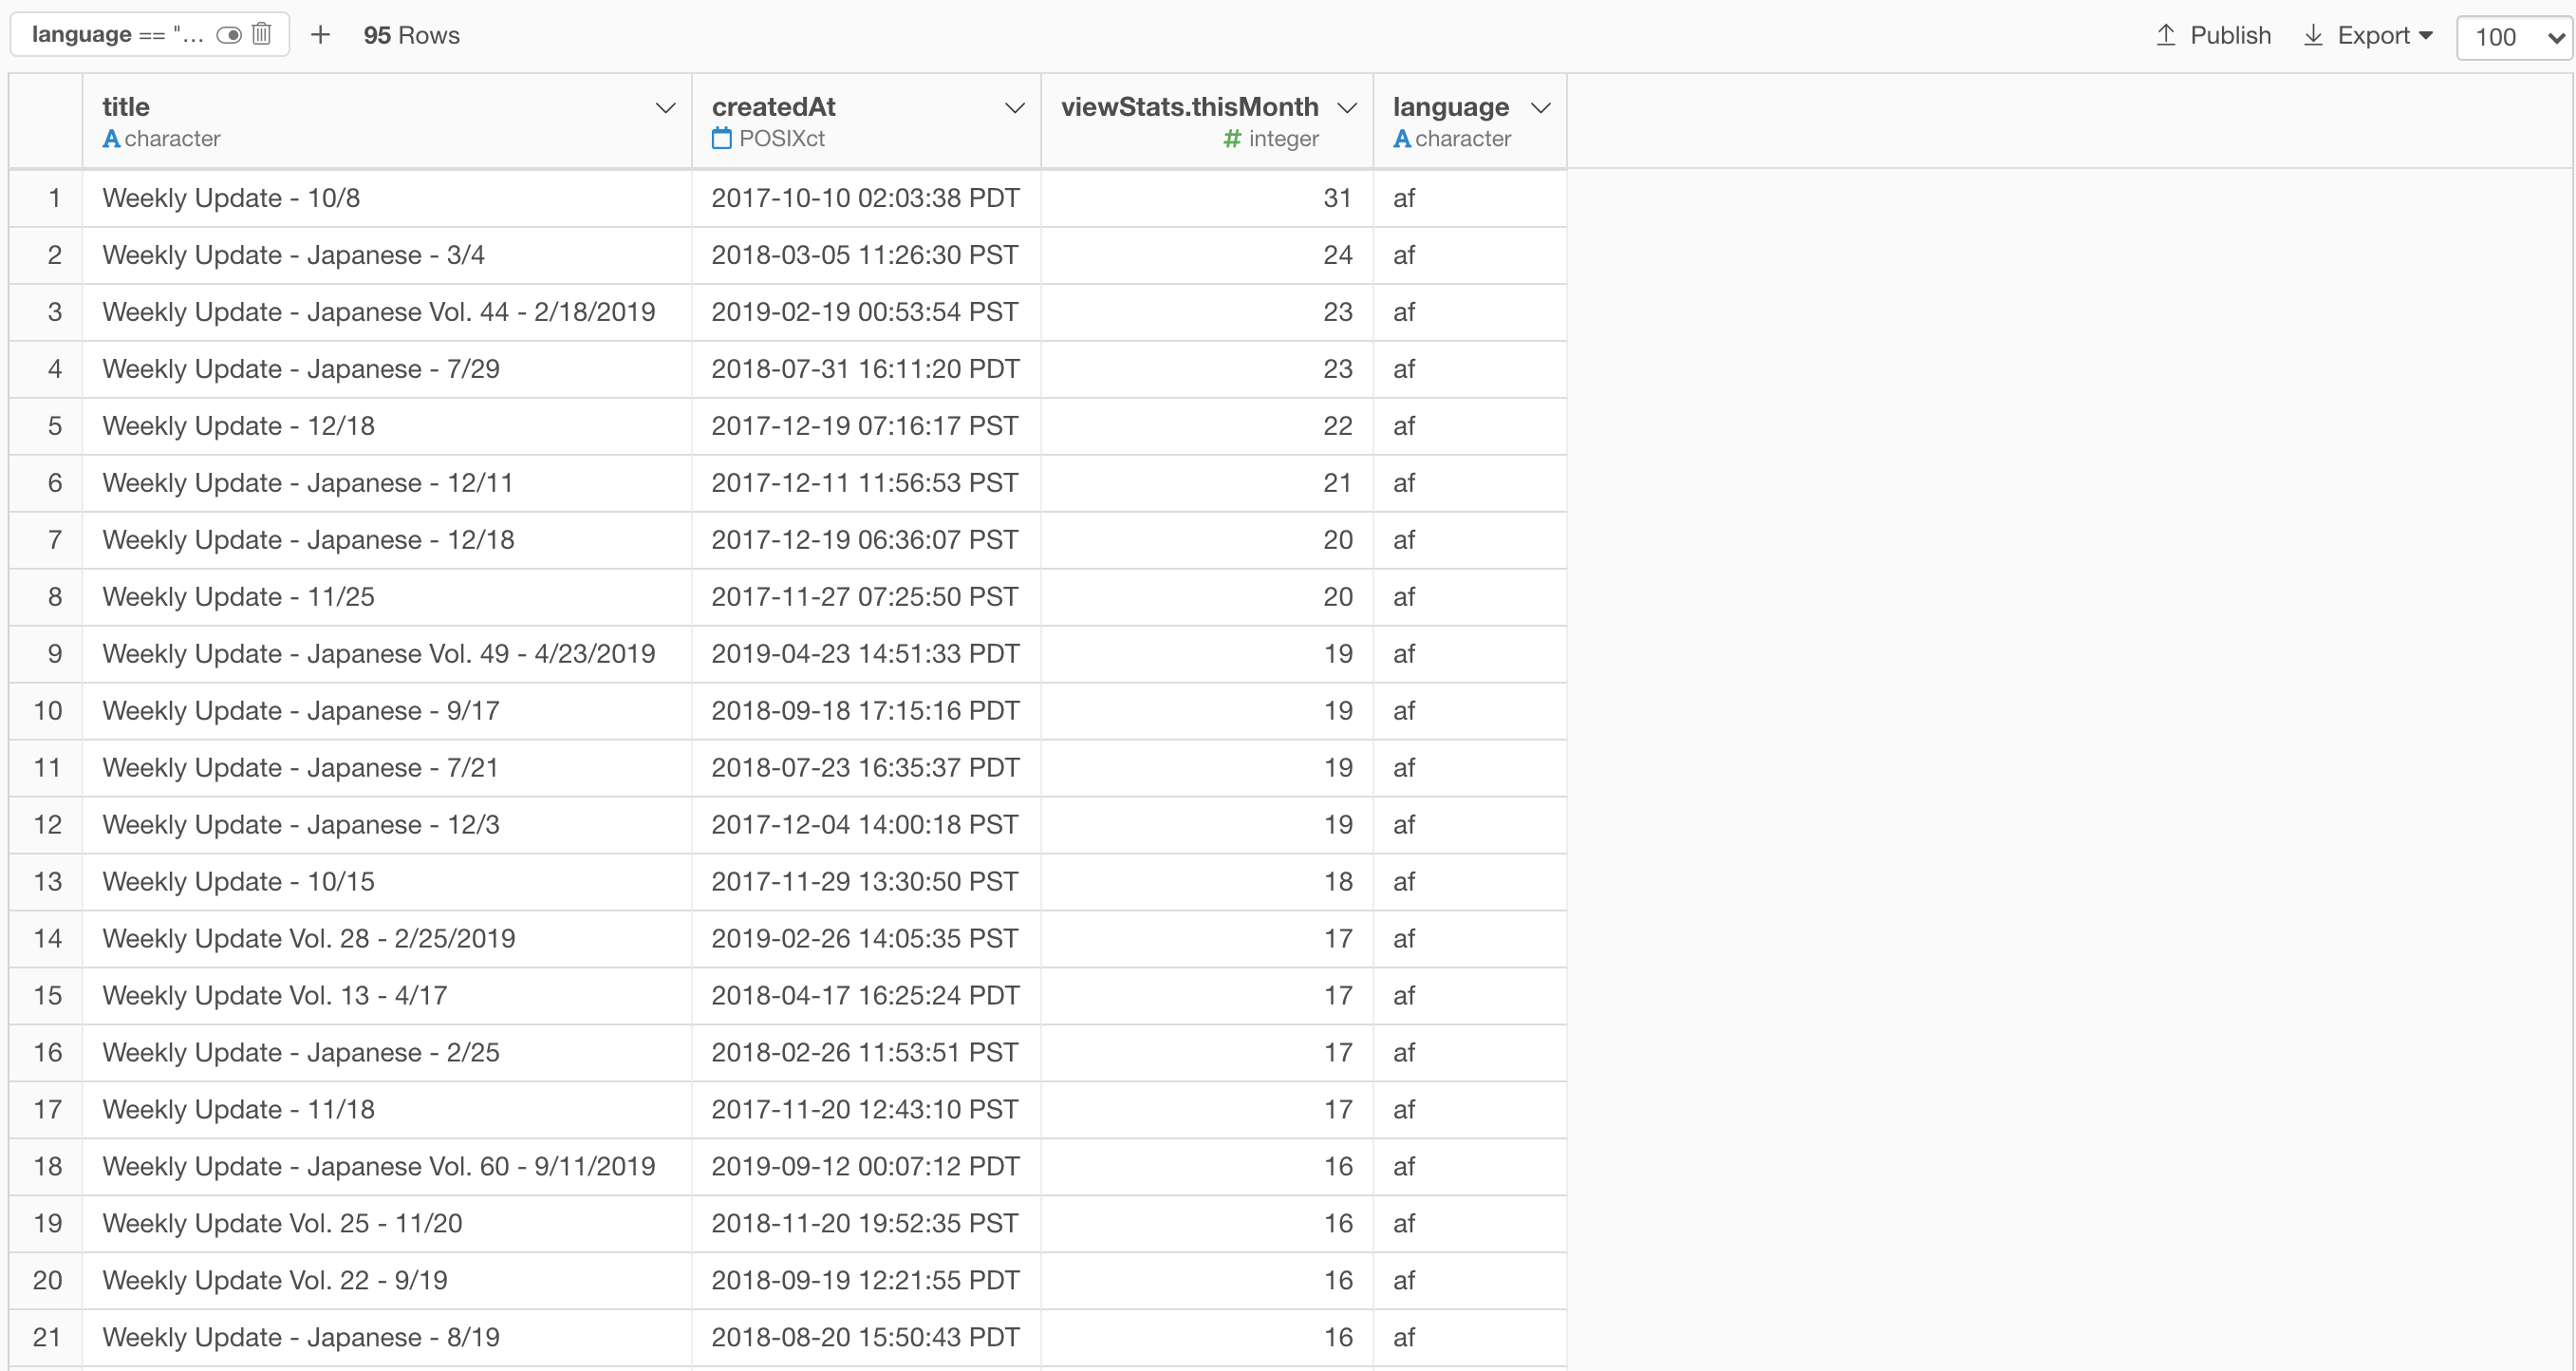The height and width of the screenshot is (1371, 2576).
Task: Expand the createdAt column menu
Action: coord(1014,108)
